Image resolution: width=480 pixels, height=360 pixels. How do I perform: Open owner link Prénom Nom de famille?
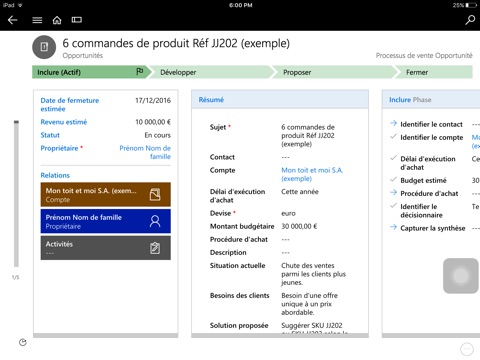coord(145,152)
